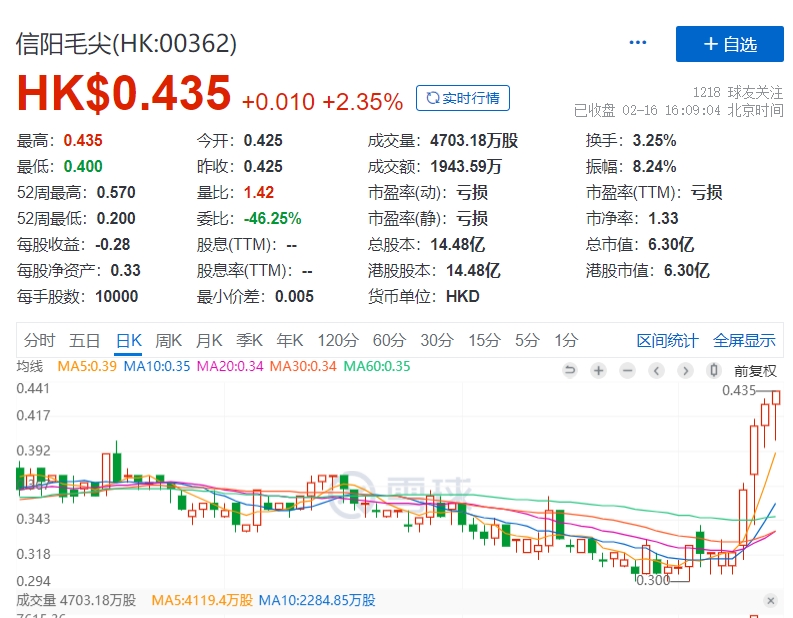This screenshot has width=793, height=618.
Task: Select the 五日 five-day tab
Action: coord(85,340)
